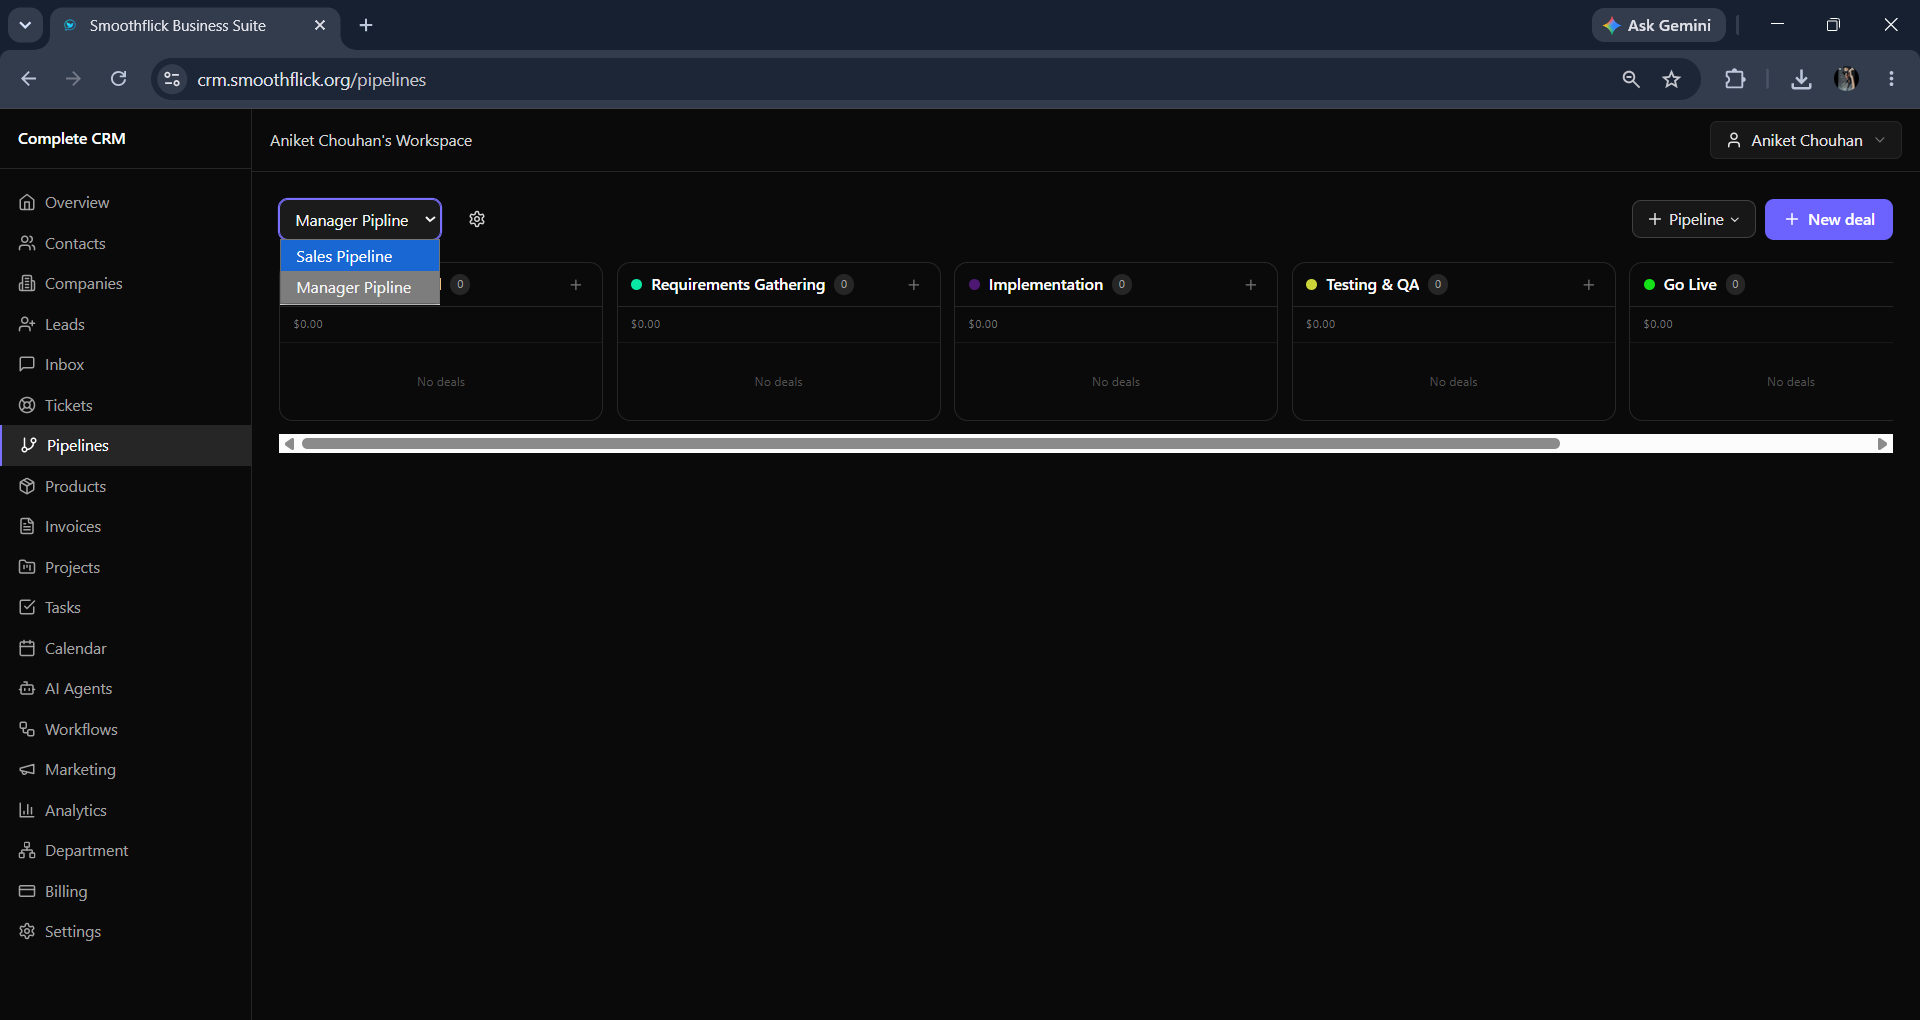Image resolution: width=1920 pixels, height=1020 pixels.
Task: Click the Projects folder icon
Action: (x=27, y=567)
